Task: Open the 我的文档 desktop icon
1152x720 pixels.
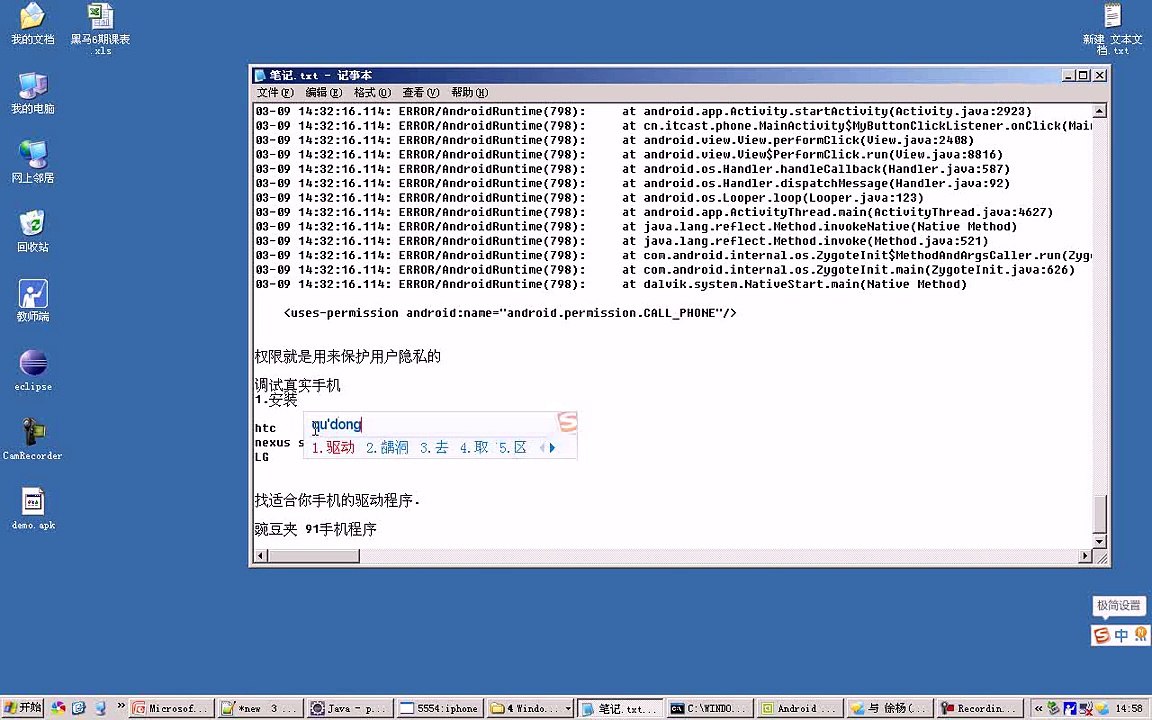Action: pos(32,24)
